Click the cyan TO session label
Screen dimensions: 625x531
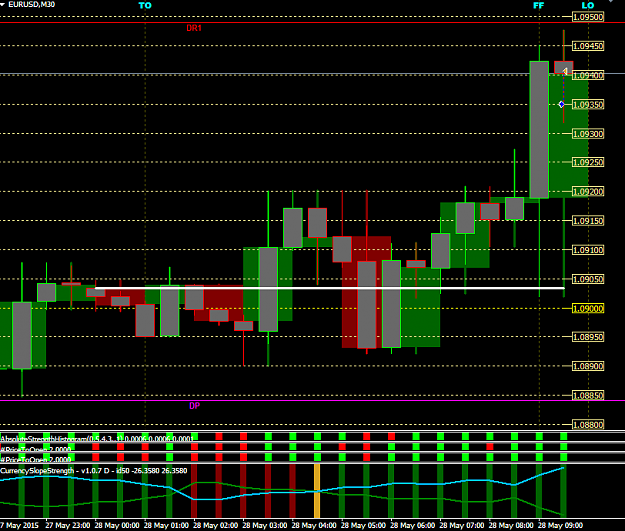pyautogui.click(x=145, y=6)
